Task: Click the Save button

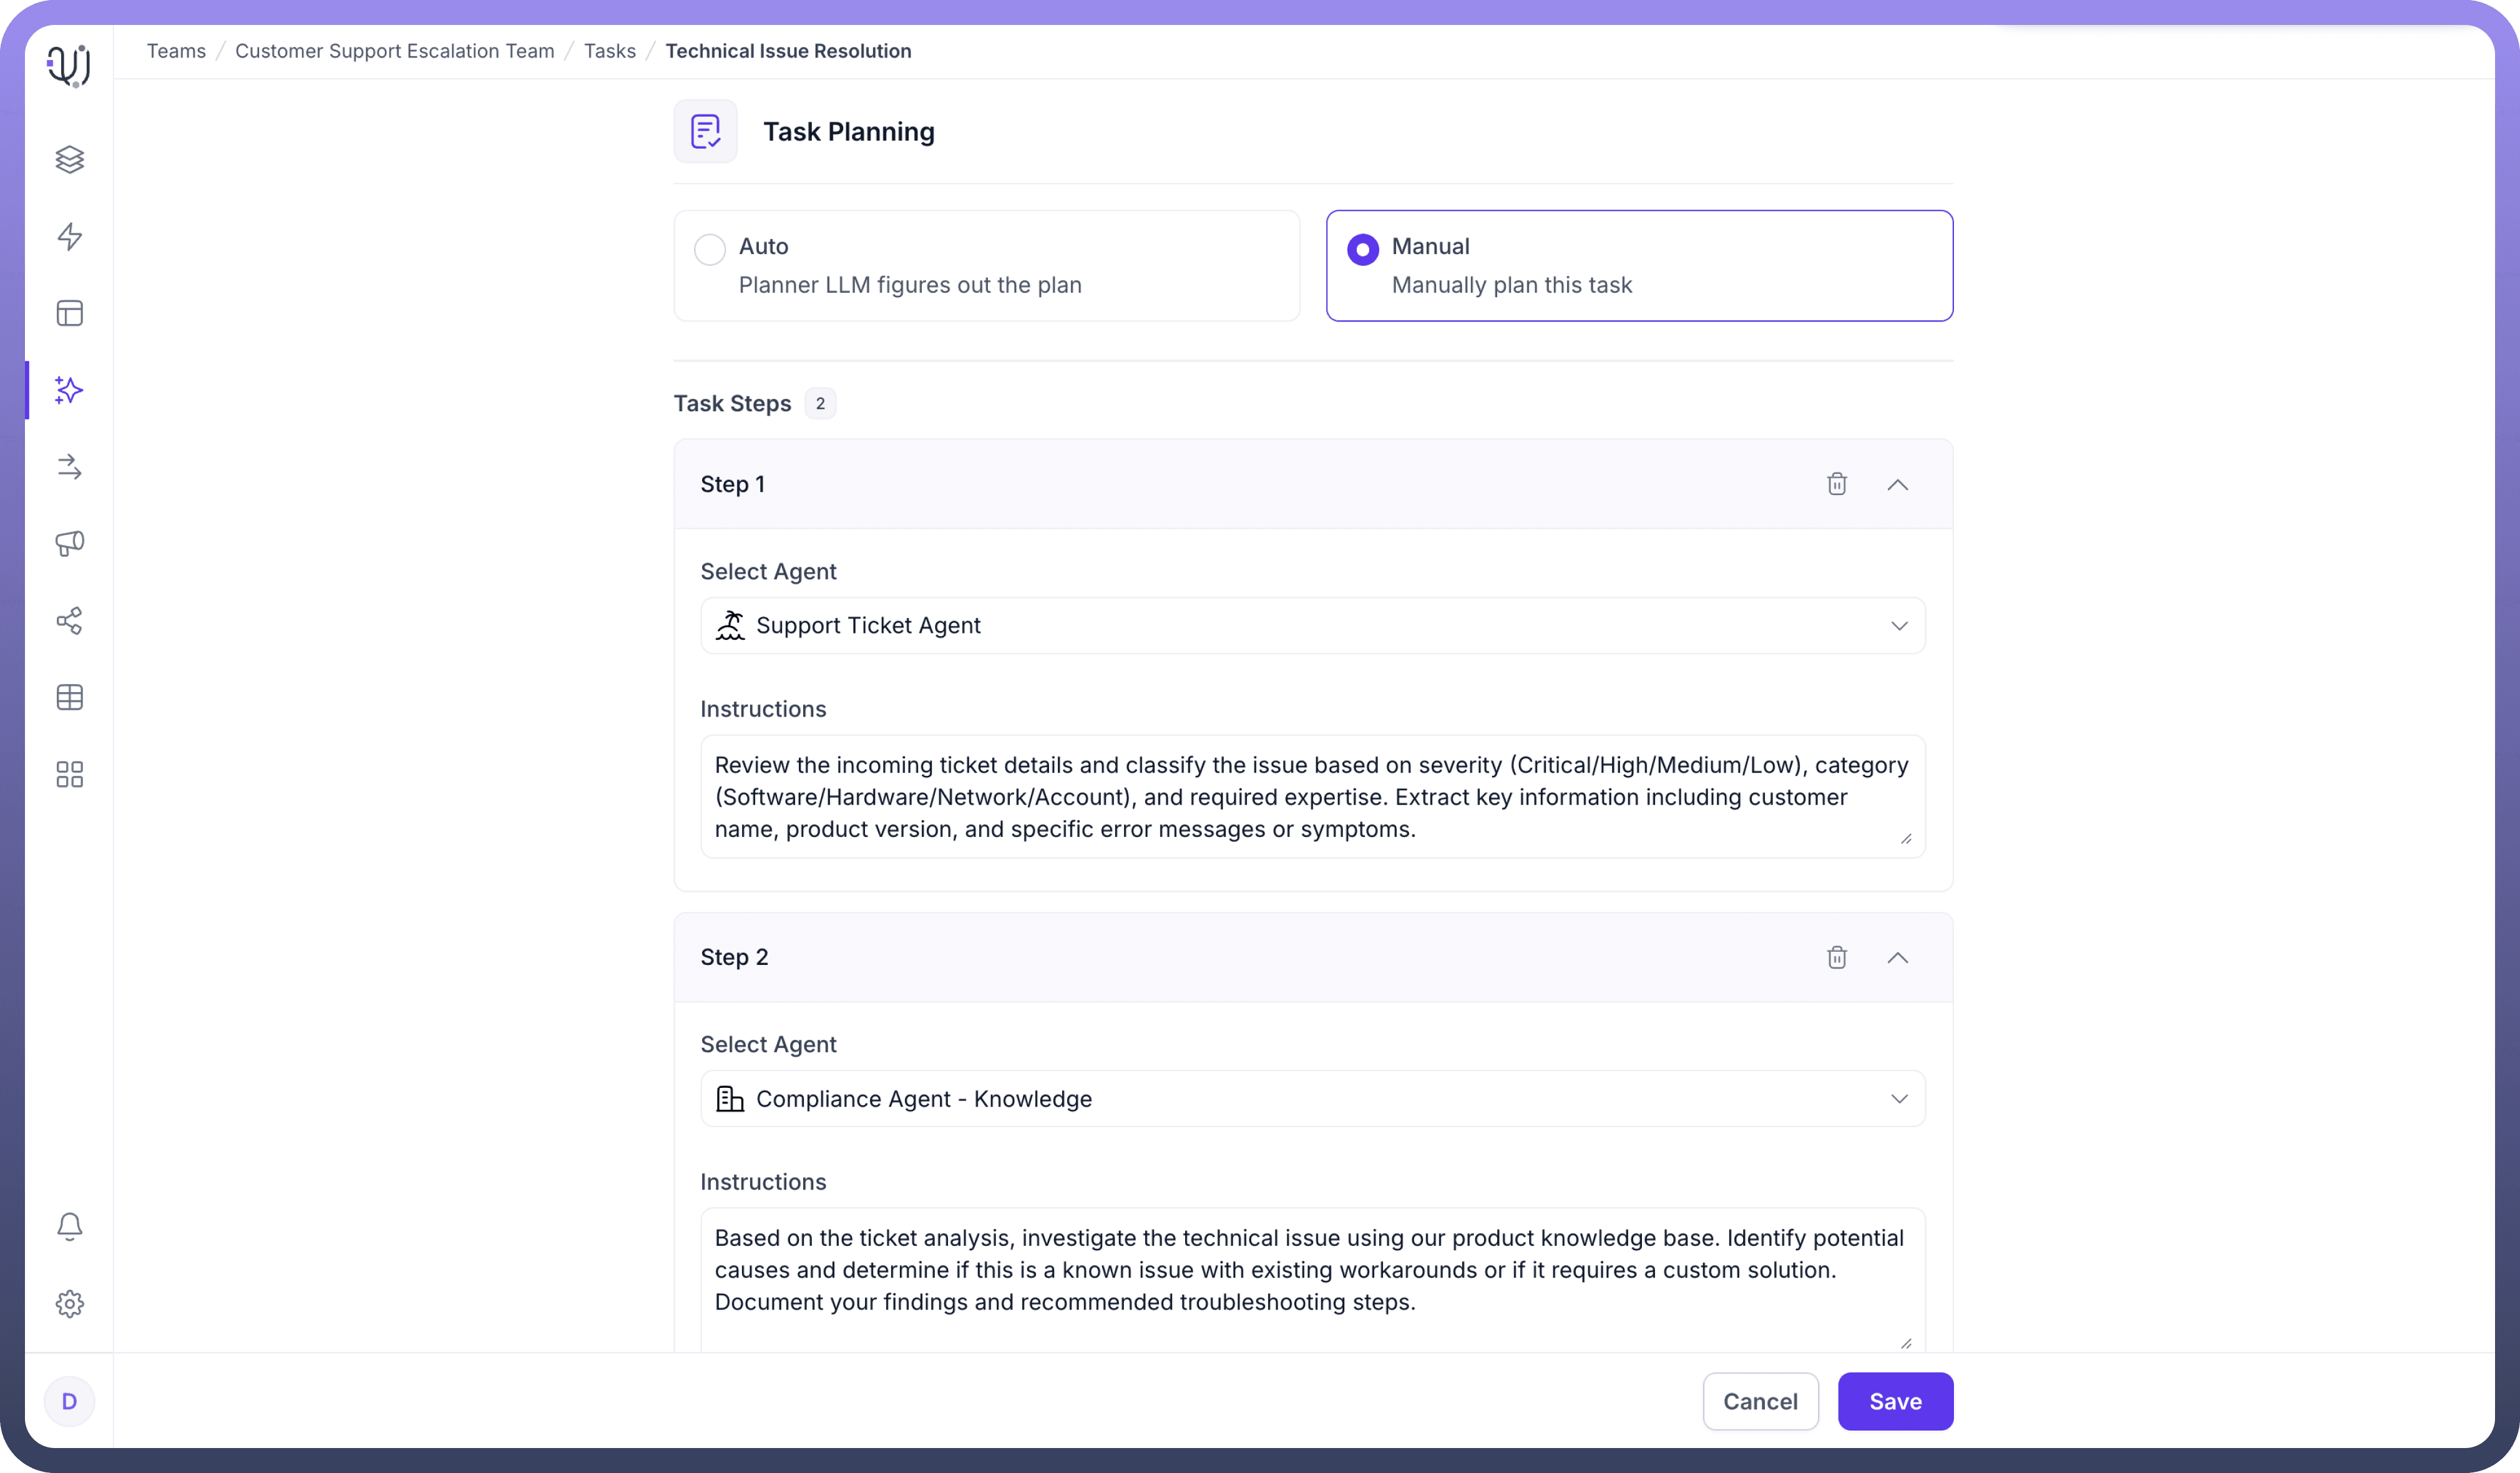Action: [1894, 1402]
